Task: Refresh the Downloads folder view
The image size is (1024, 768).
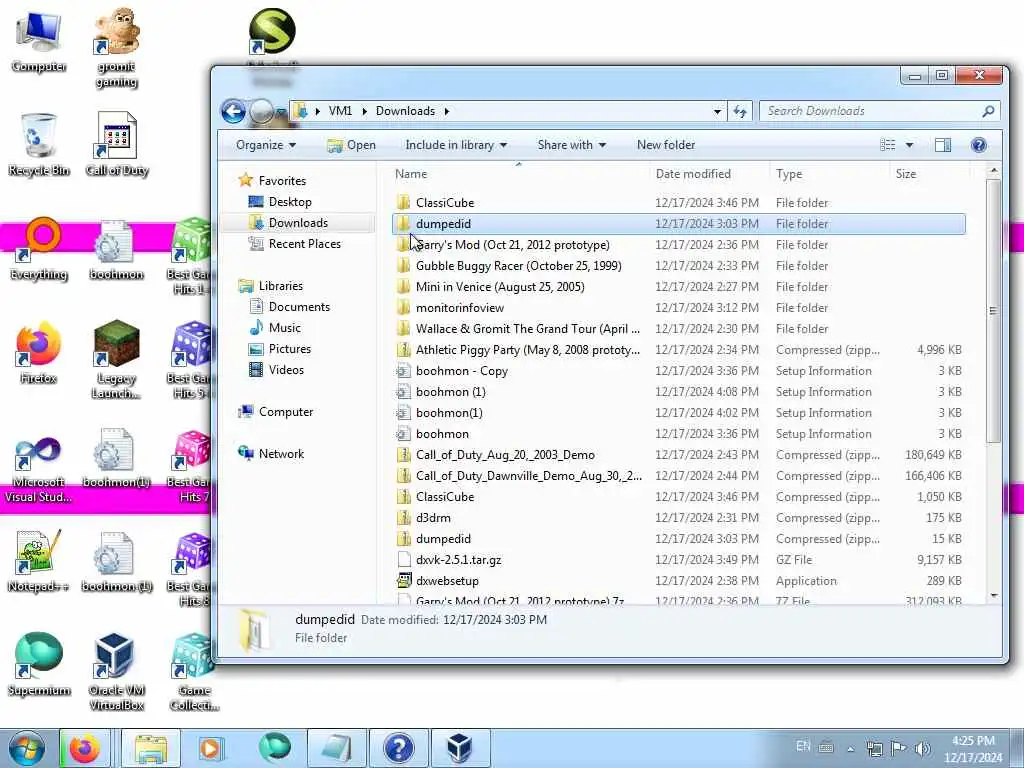Action: [739, 111]
